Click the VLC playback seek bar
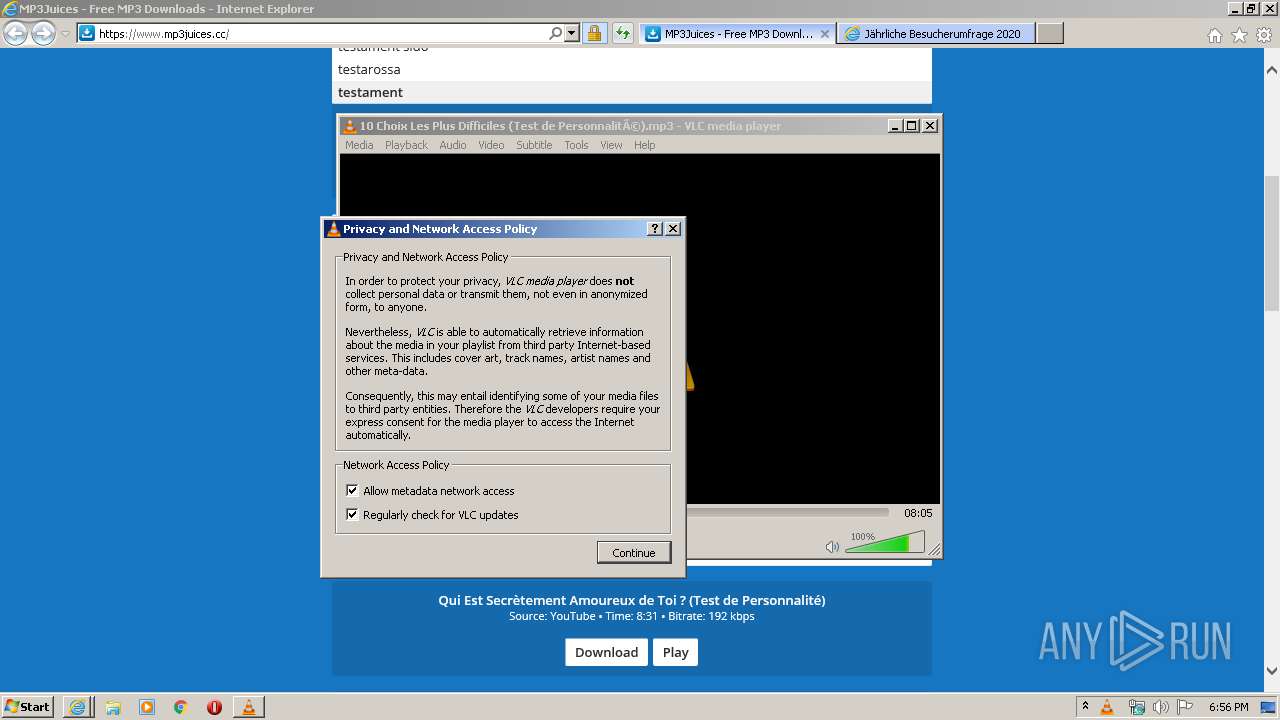Image resolution: width=1280 pixels, height=720 pixels. coord(788,513)
